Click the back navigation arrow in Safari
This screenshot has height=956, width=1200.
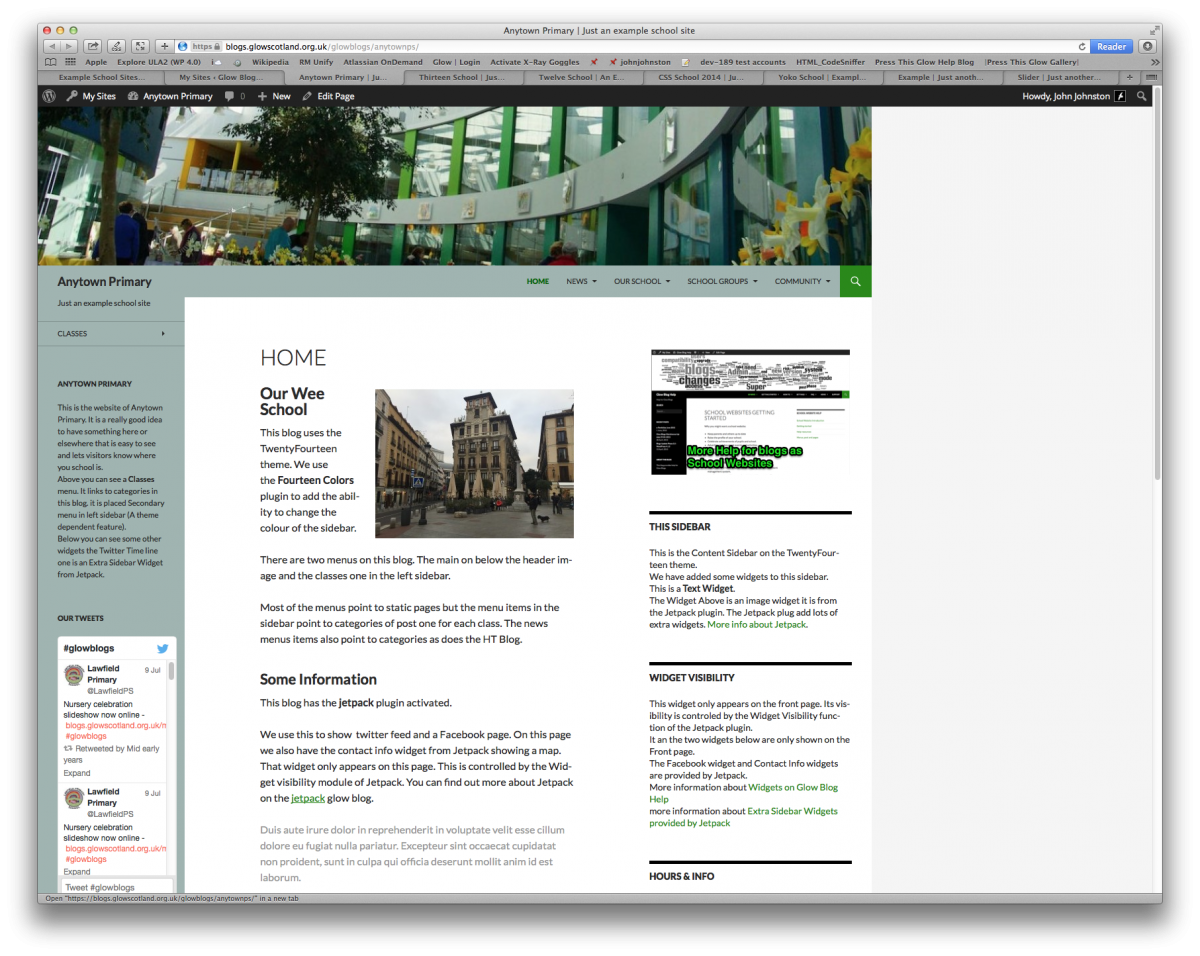(x=52, y=45)
